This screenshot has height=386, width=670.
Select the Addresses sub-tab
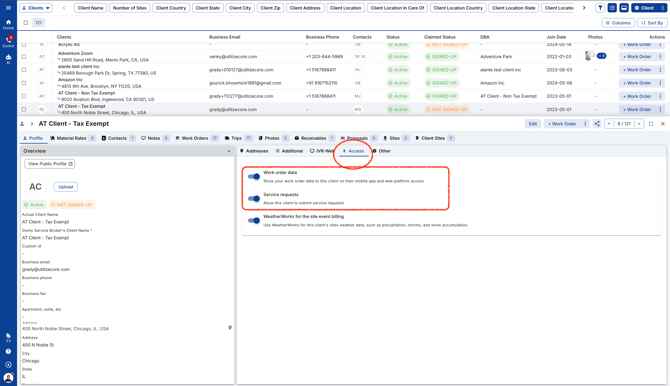[254, 151]
